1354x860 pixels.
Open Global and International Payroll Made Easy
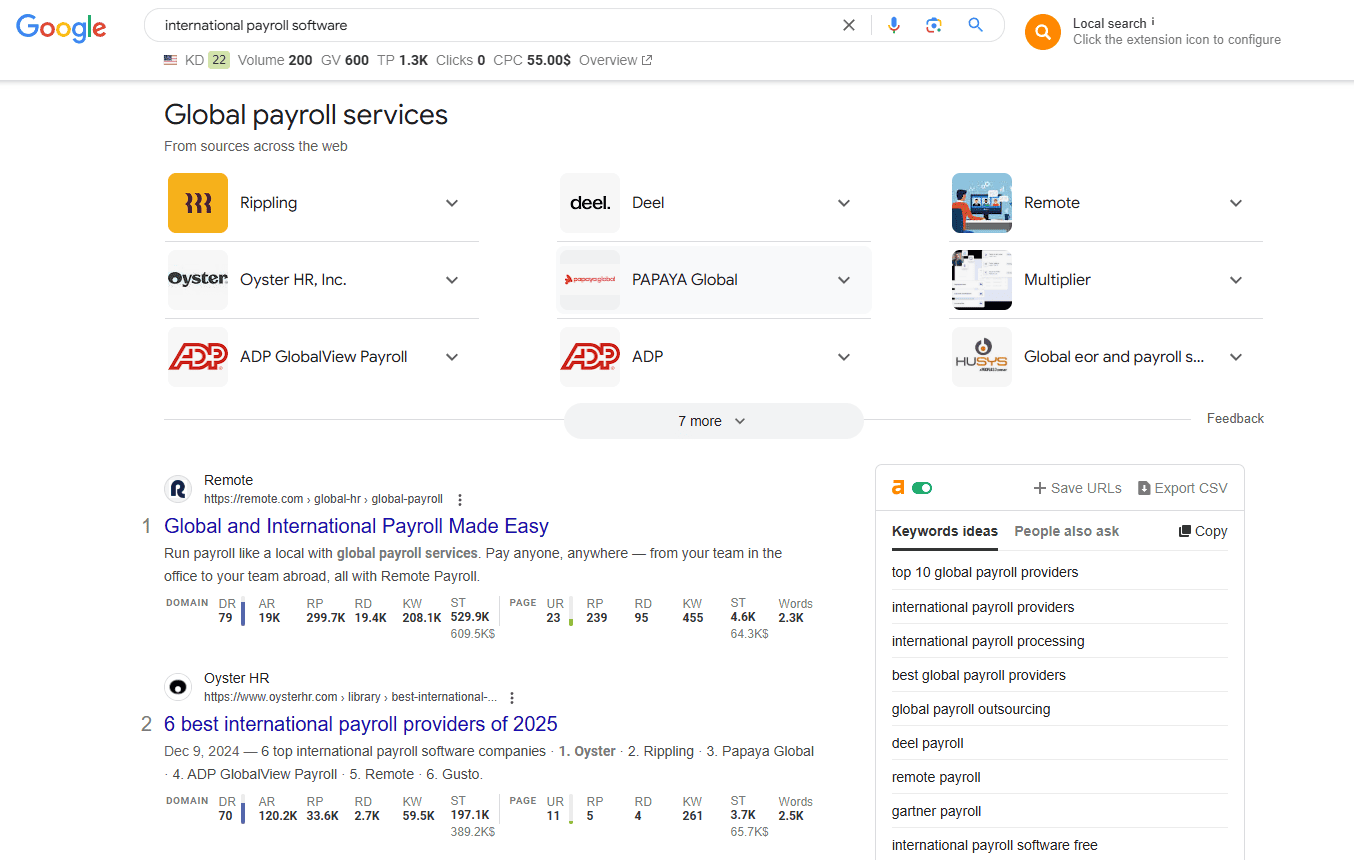pyautogui.click(x=356, y=526)
